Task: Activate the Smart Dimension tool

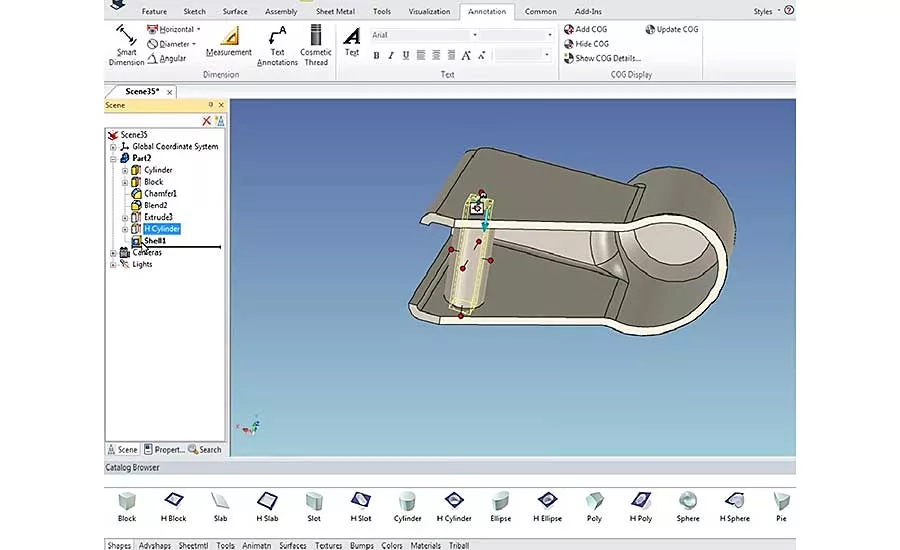Action: (126, 45)
